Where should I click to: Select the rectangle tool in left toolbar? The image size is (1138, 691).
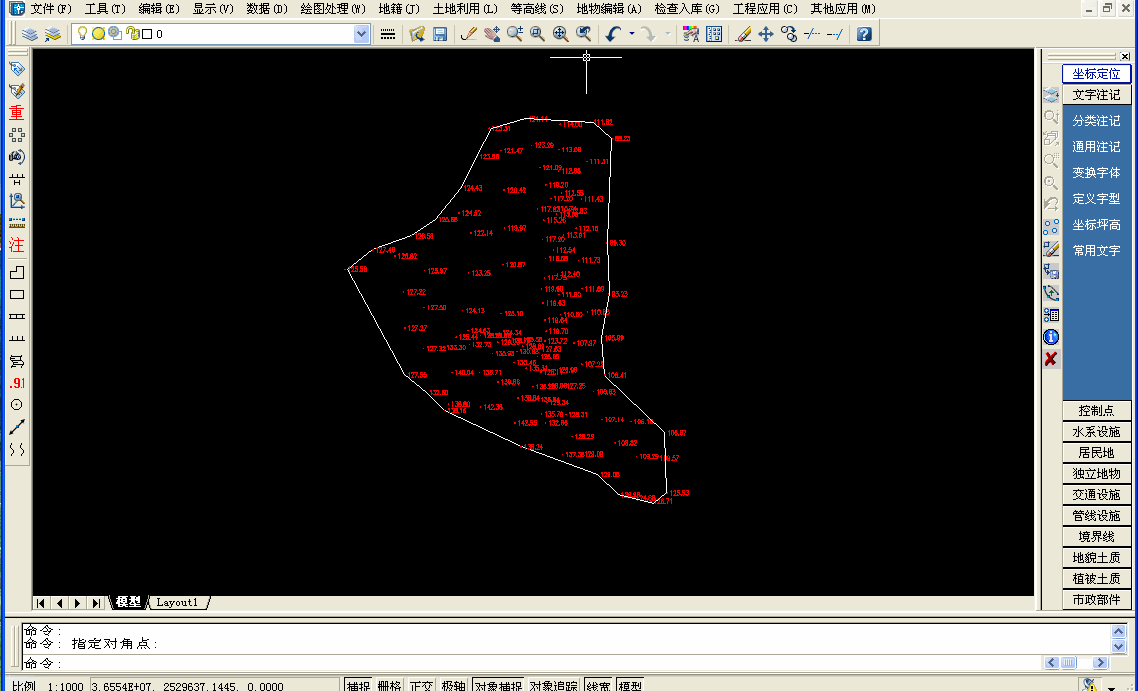coord(16,295)
